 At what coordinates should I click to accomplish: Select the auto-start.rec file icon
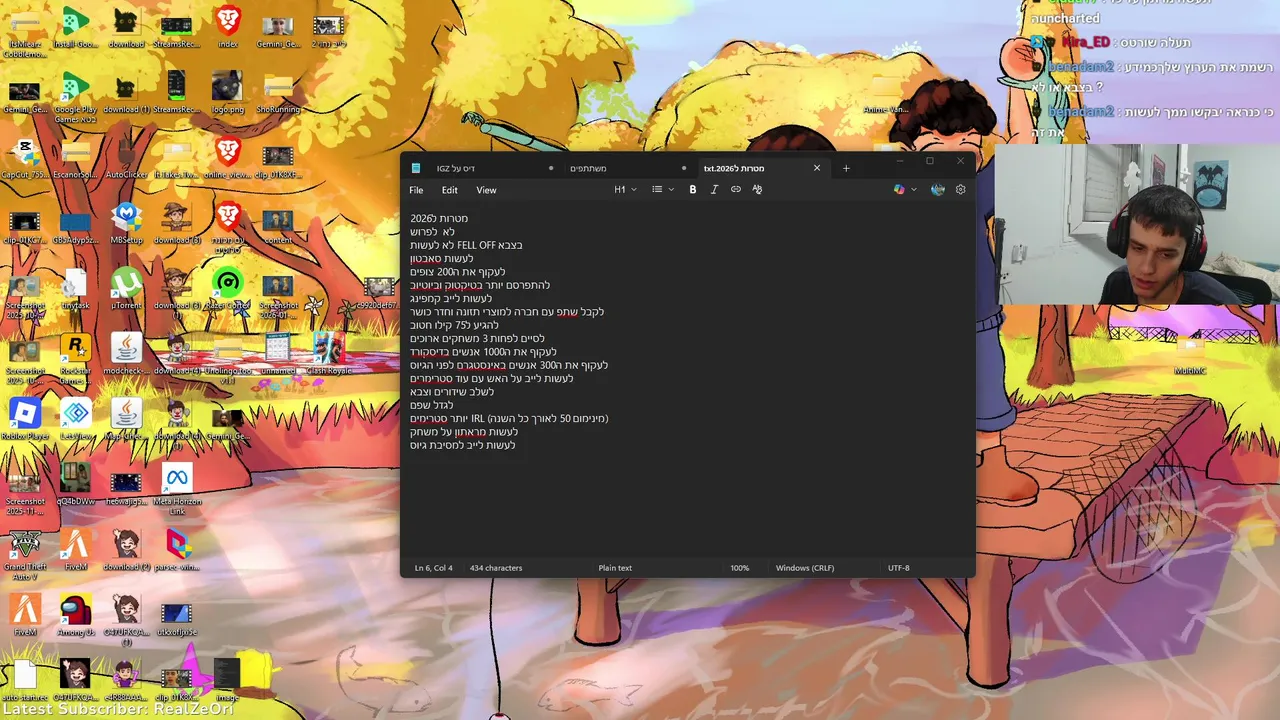pyautogui.click(x=25, y=680)
